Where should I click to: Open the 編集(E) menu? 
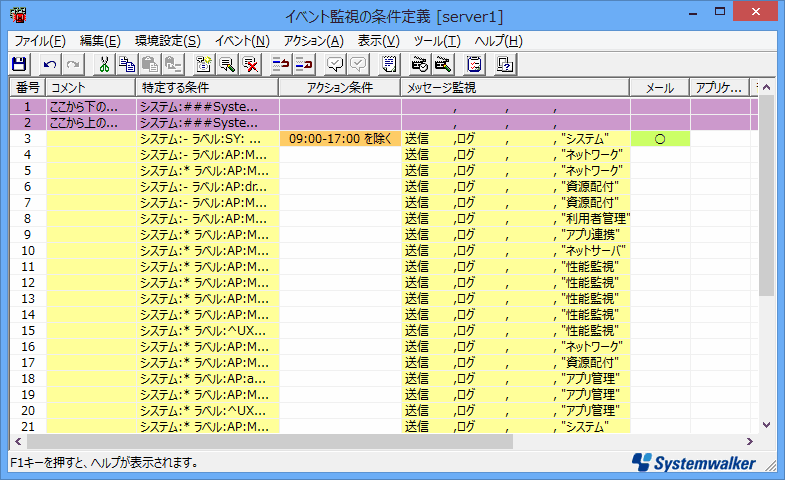(x=100, y=41)
